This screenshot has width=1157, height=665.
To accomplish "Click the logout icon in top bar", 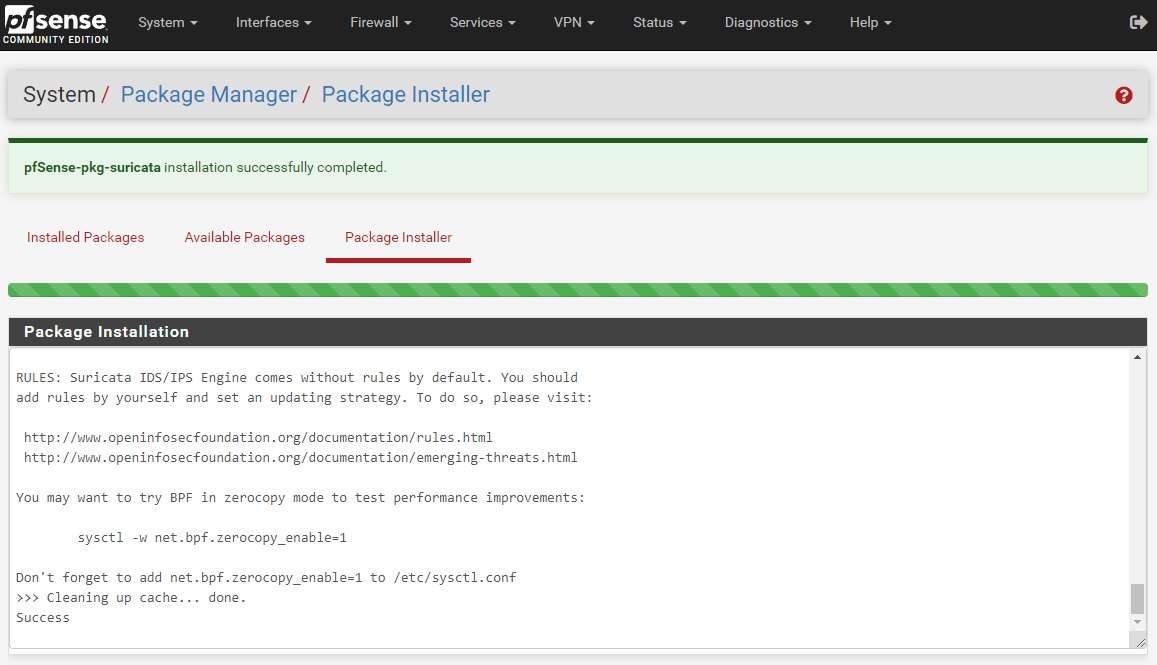I will point(1138,23).
